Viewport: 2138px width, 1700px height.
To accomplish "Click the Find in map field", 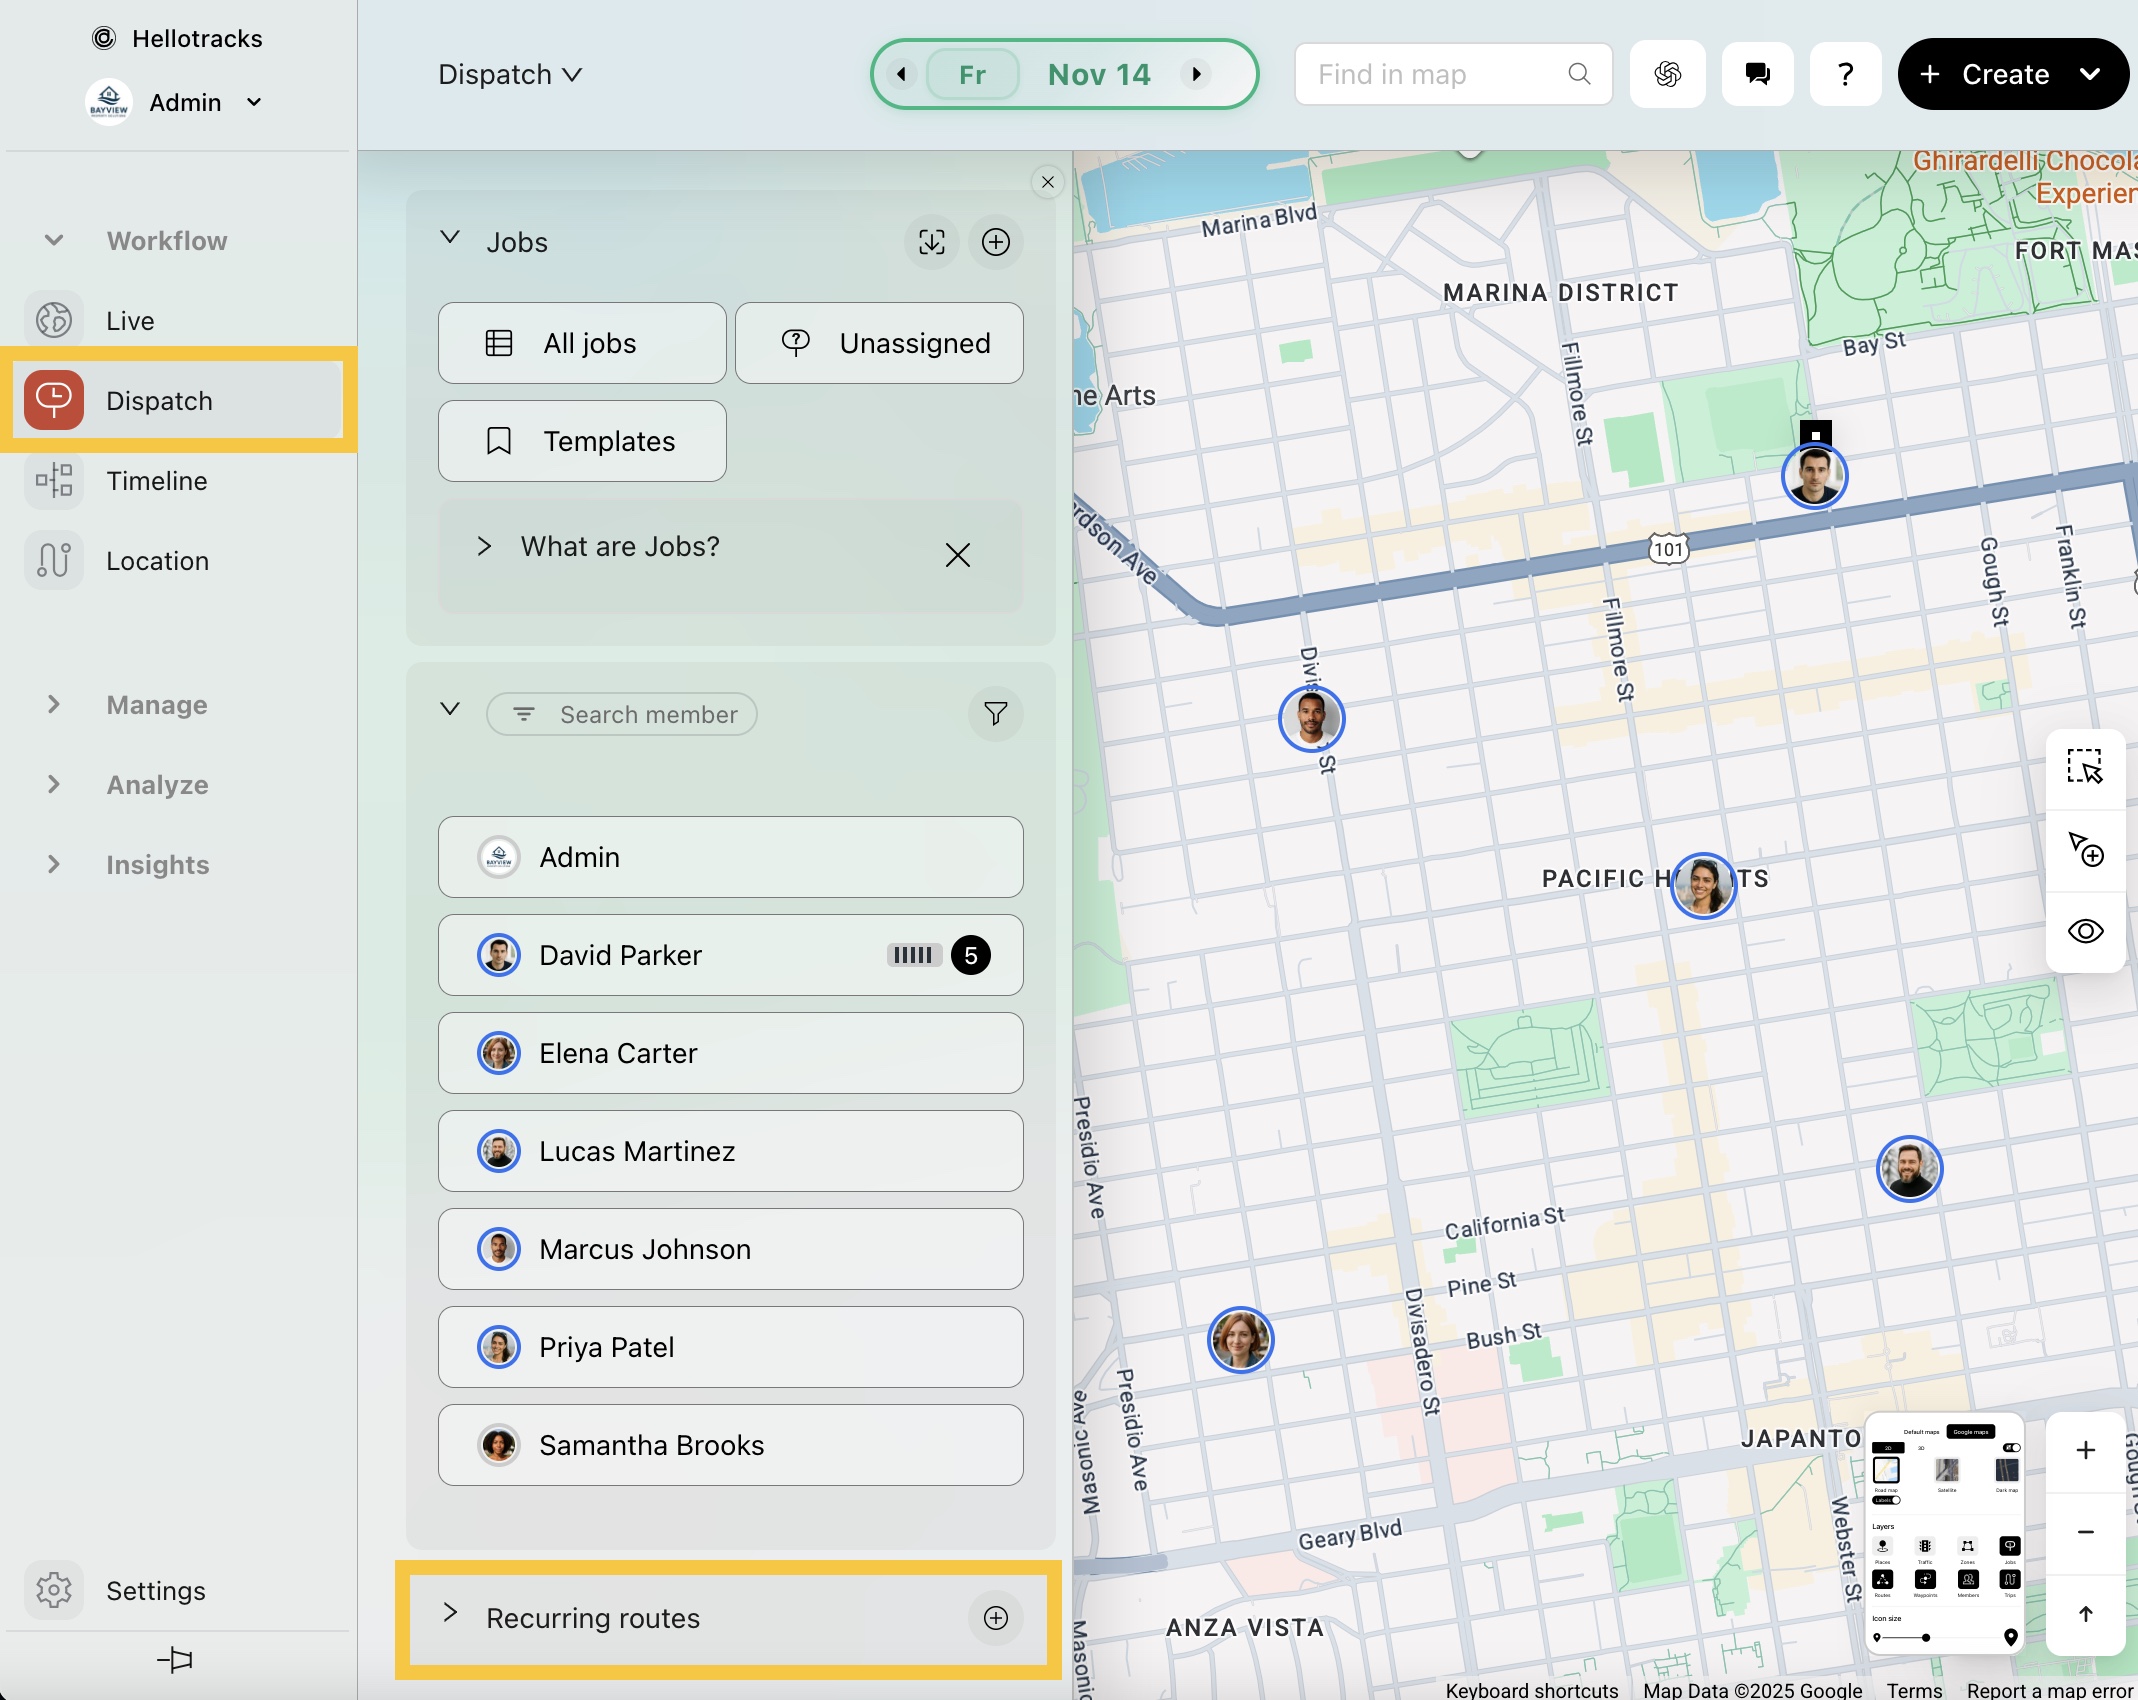I will coord(1438,74).
